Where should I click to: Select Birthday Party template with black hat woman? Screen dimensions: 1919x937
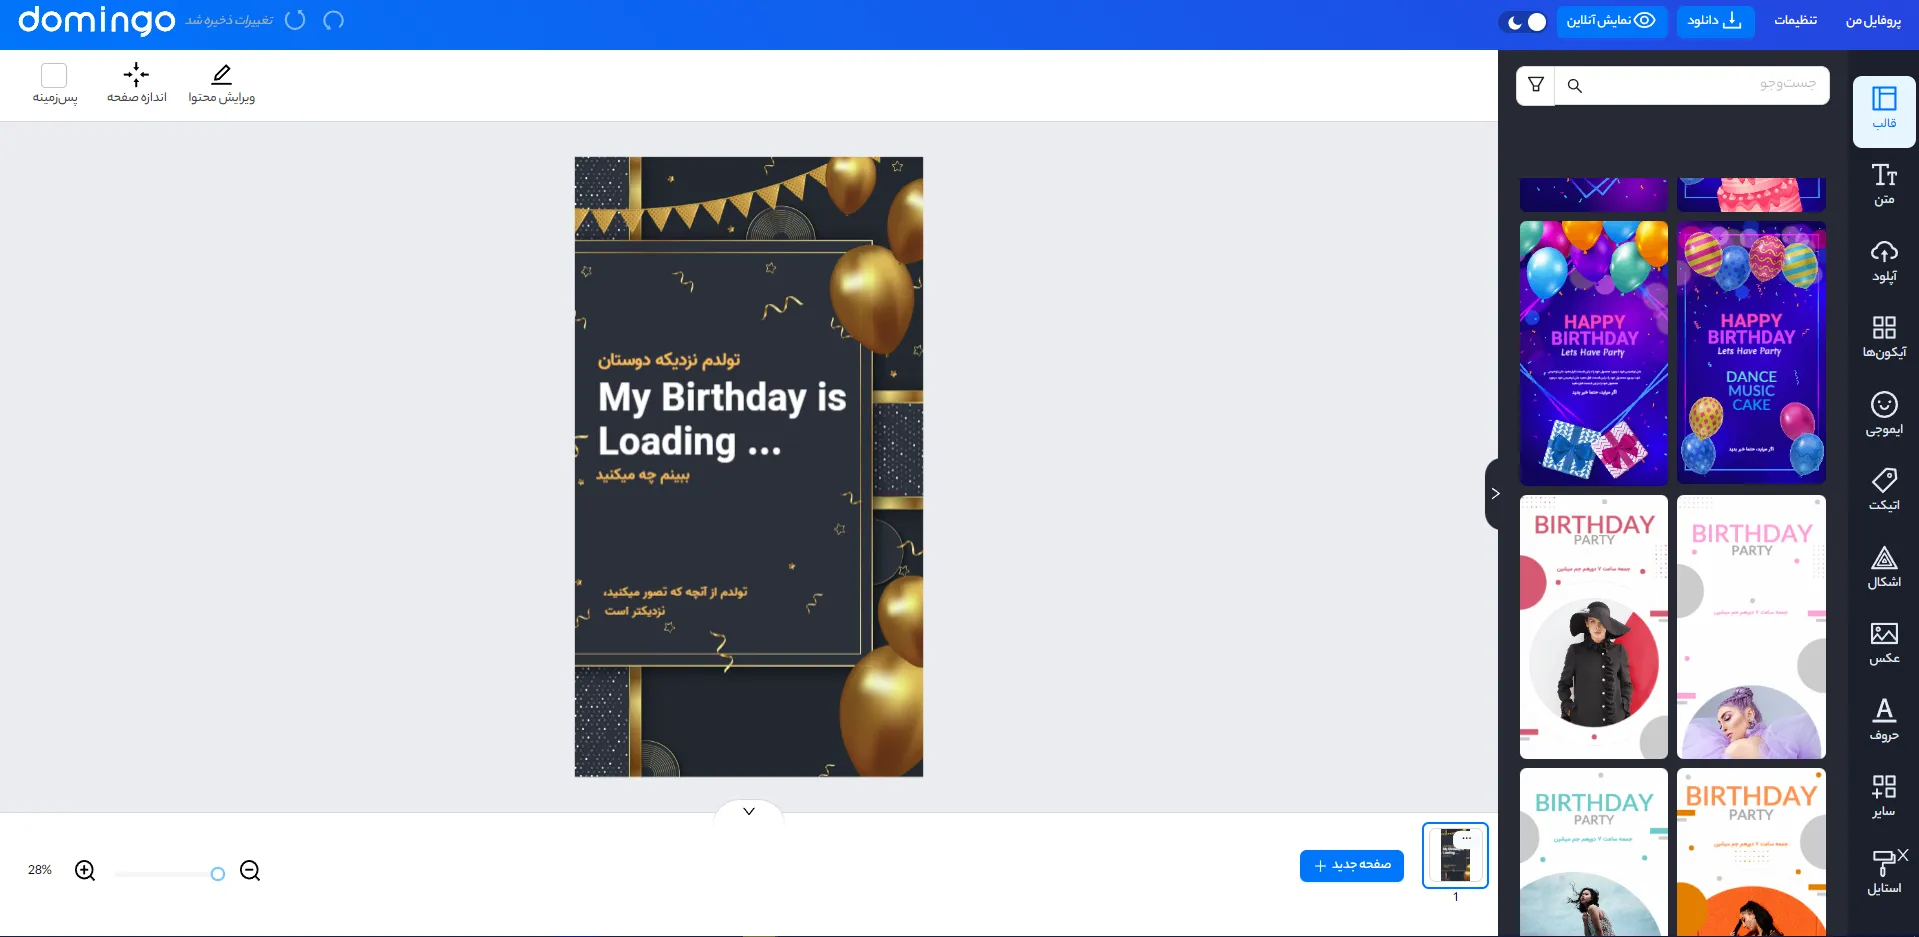click(1594, 627)
